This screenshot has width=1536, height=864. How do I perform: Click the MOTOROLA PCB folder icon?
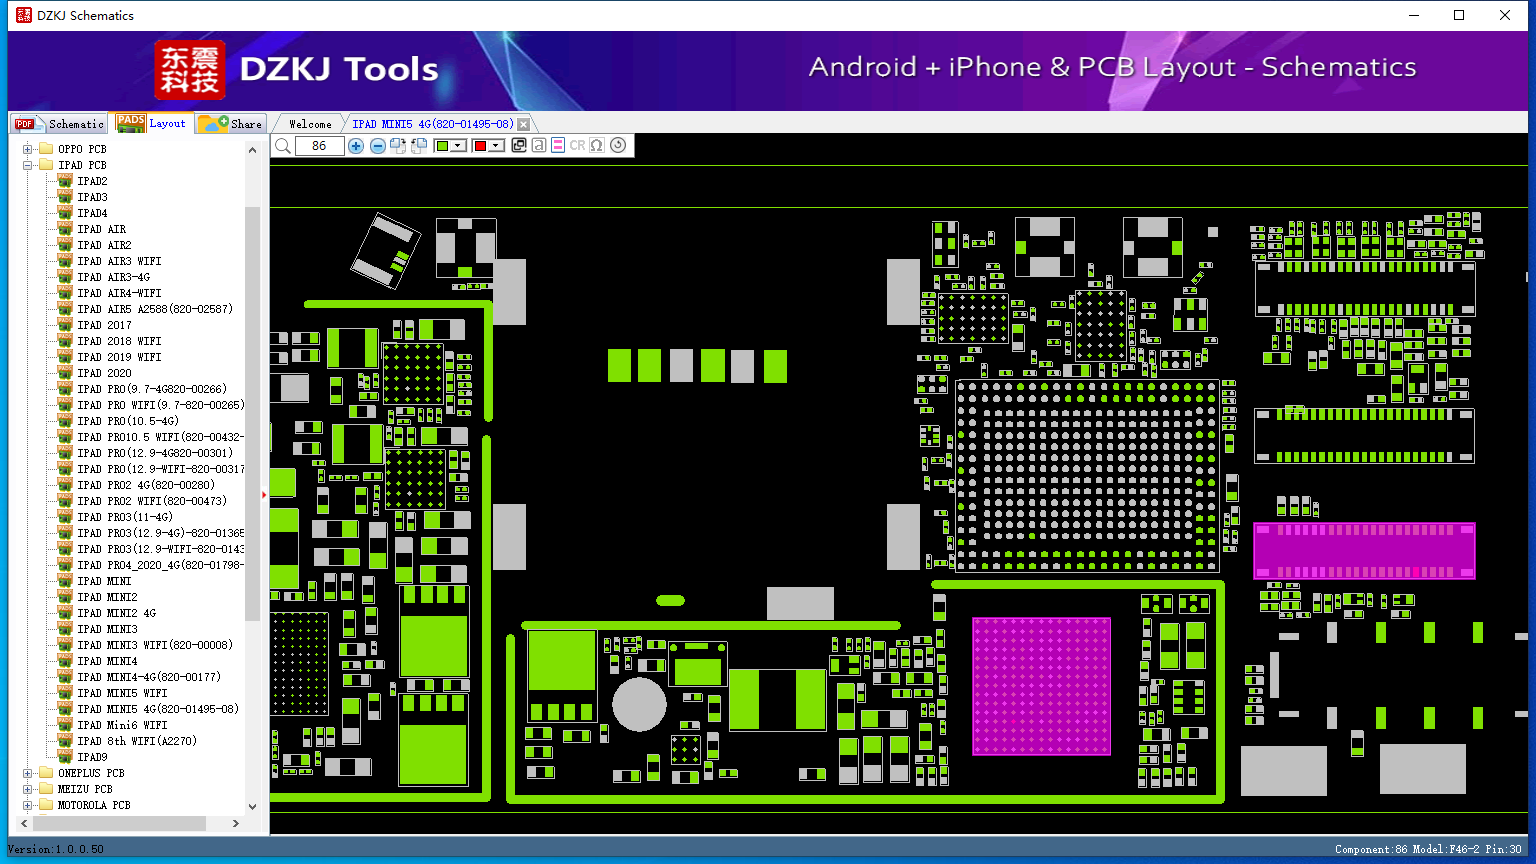click(x=45, y=805)
